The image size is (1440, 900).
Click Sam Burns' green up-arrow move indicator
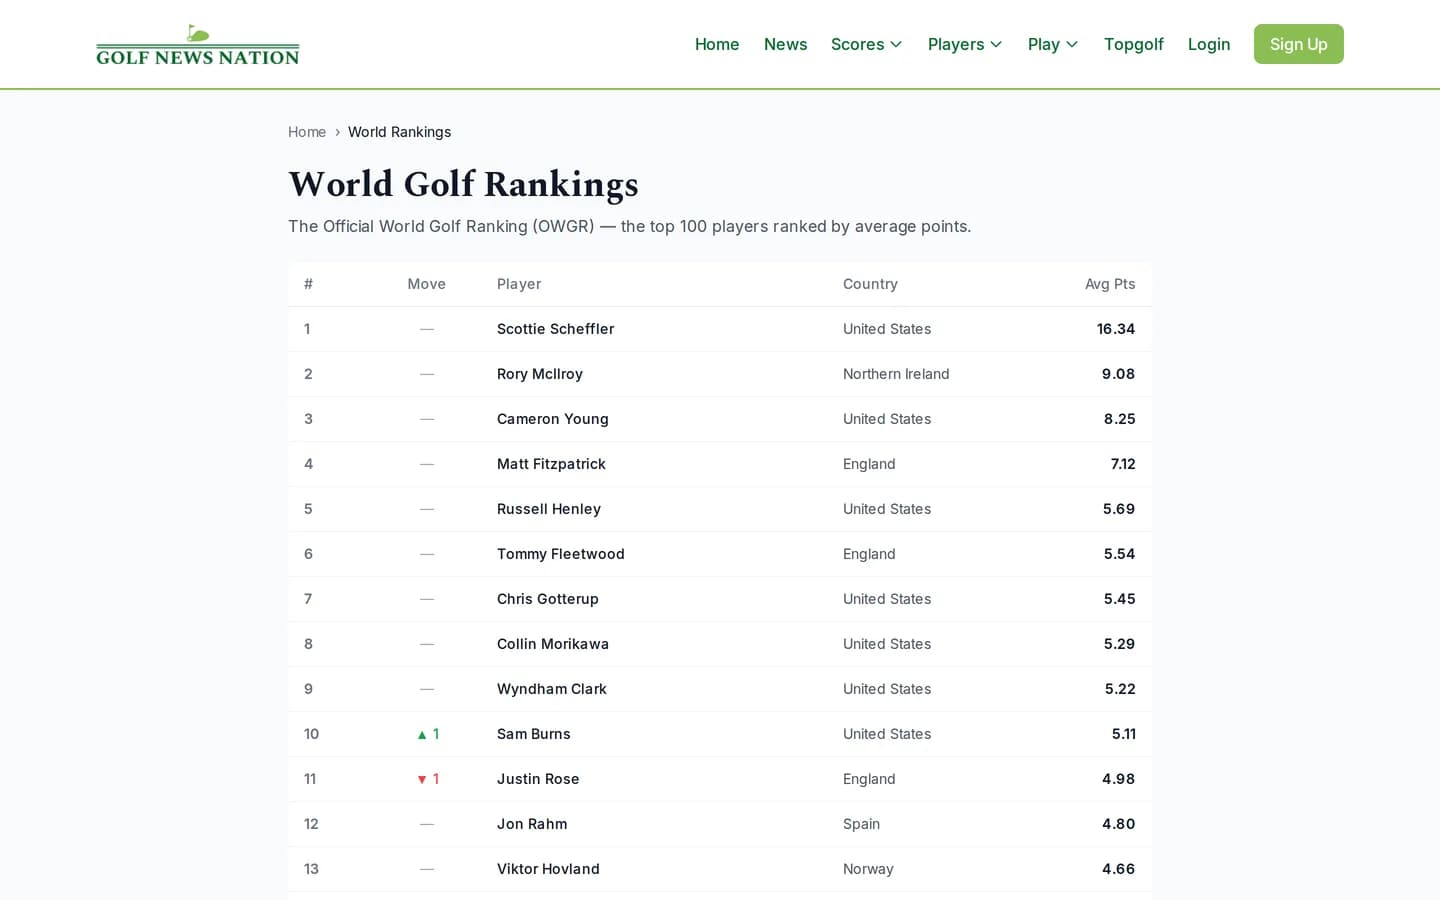428,734
